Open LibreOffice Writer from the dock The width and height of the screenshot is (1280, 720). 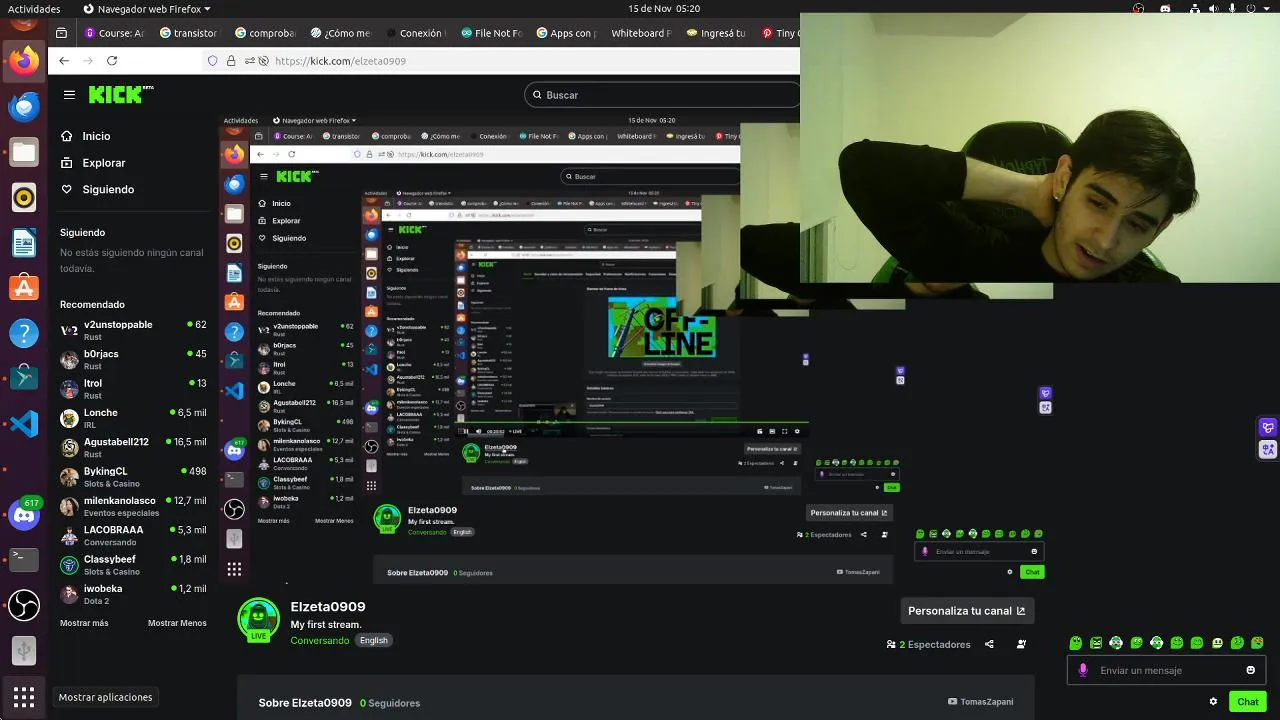[x=24, y=243]
